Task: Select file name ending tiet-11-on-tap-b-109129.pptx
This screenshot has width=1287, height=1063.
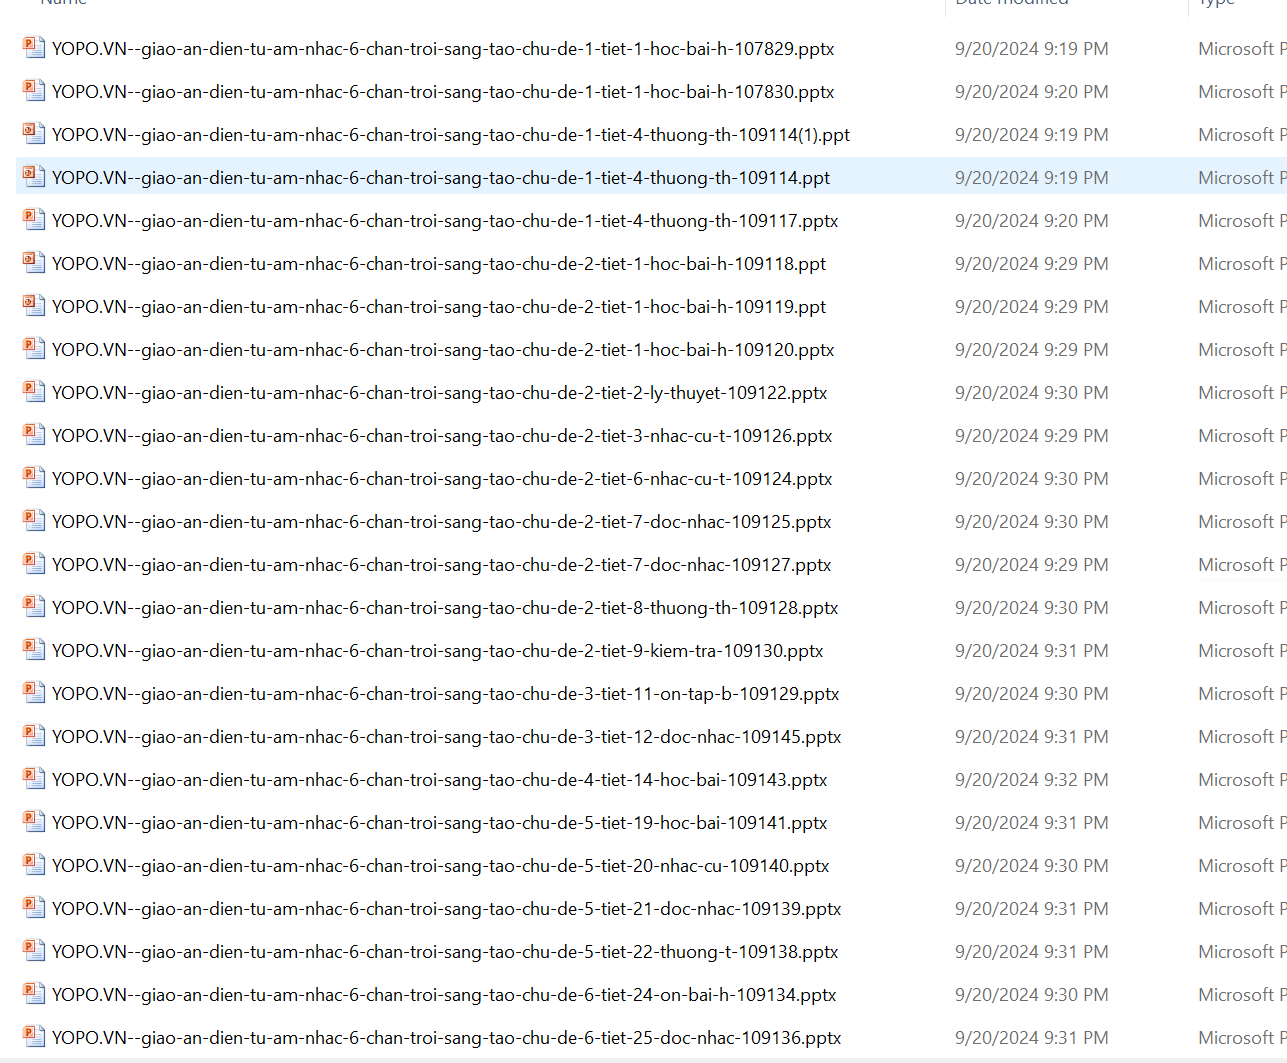Action: point(446,694)
